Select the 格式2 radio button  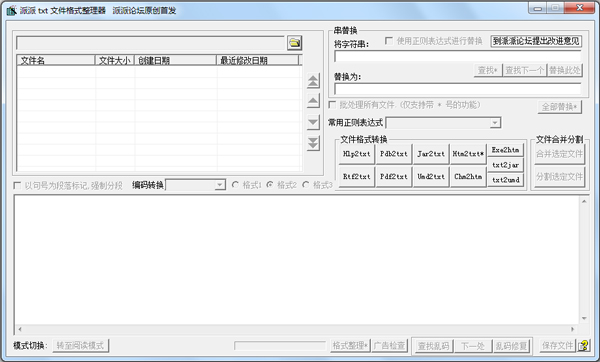point(270,185)
